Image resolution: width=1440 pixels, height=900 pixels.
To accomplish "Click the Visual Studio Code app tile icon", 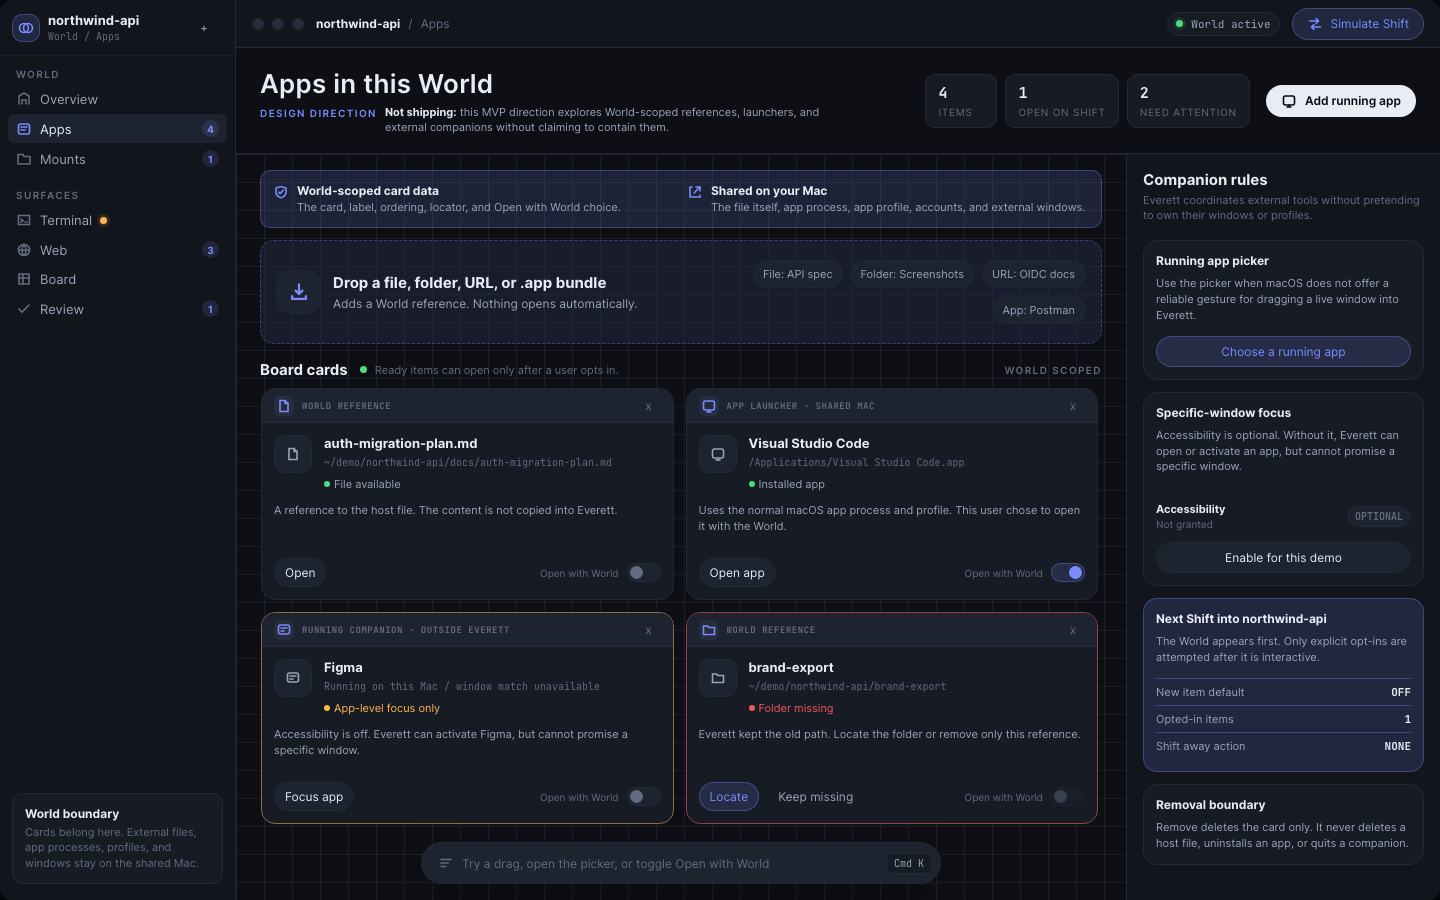I will [718, 454].
